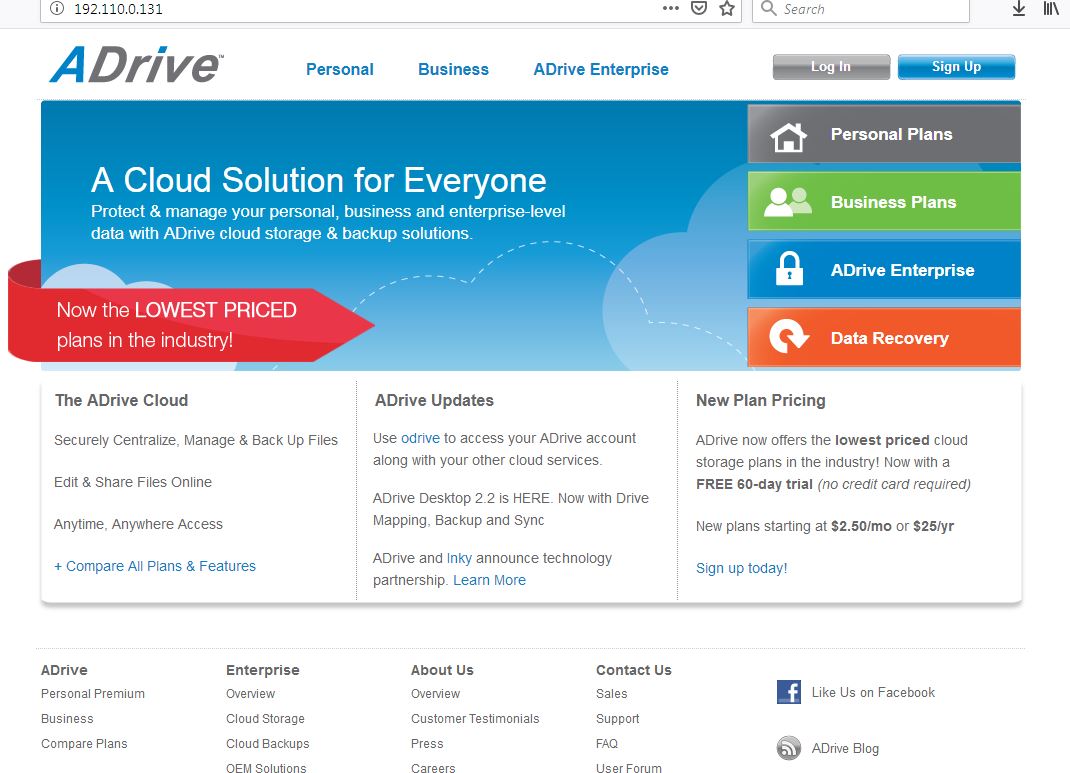Follow the odrive link in ADrive Updates
Image resolution: width=1070 pixels, height=773 pixels.
(x=420, y=438)
